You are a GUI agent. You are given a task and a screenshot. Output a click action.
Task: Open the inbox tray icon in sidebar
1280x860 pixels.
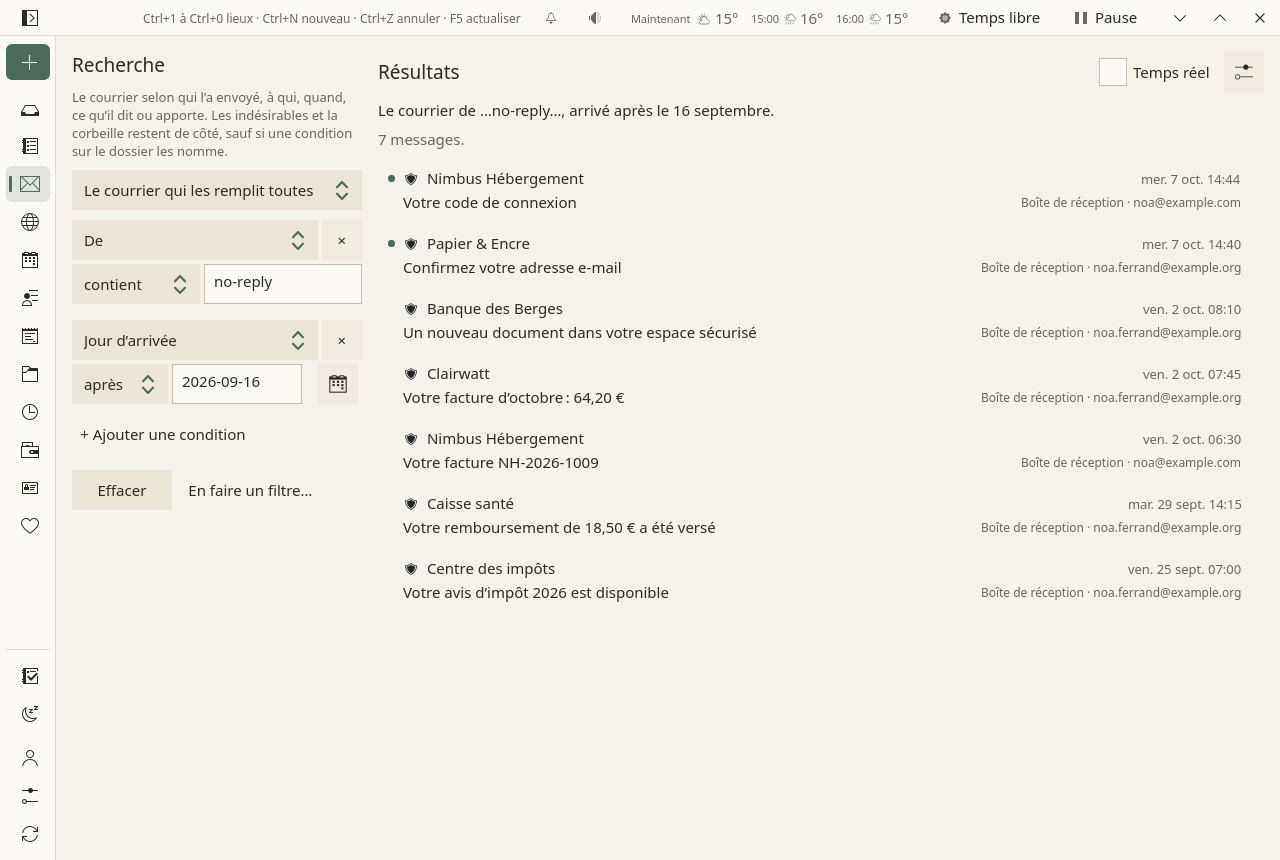(30, 110)
